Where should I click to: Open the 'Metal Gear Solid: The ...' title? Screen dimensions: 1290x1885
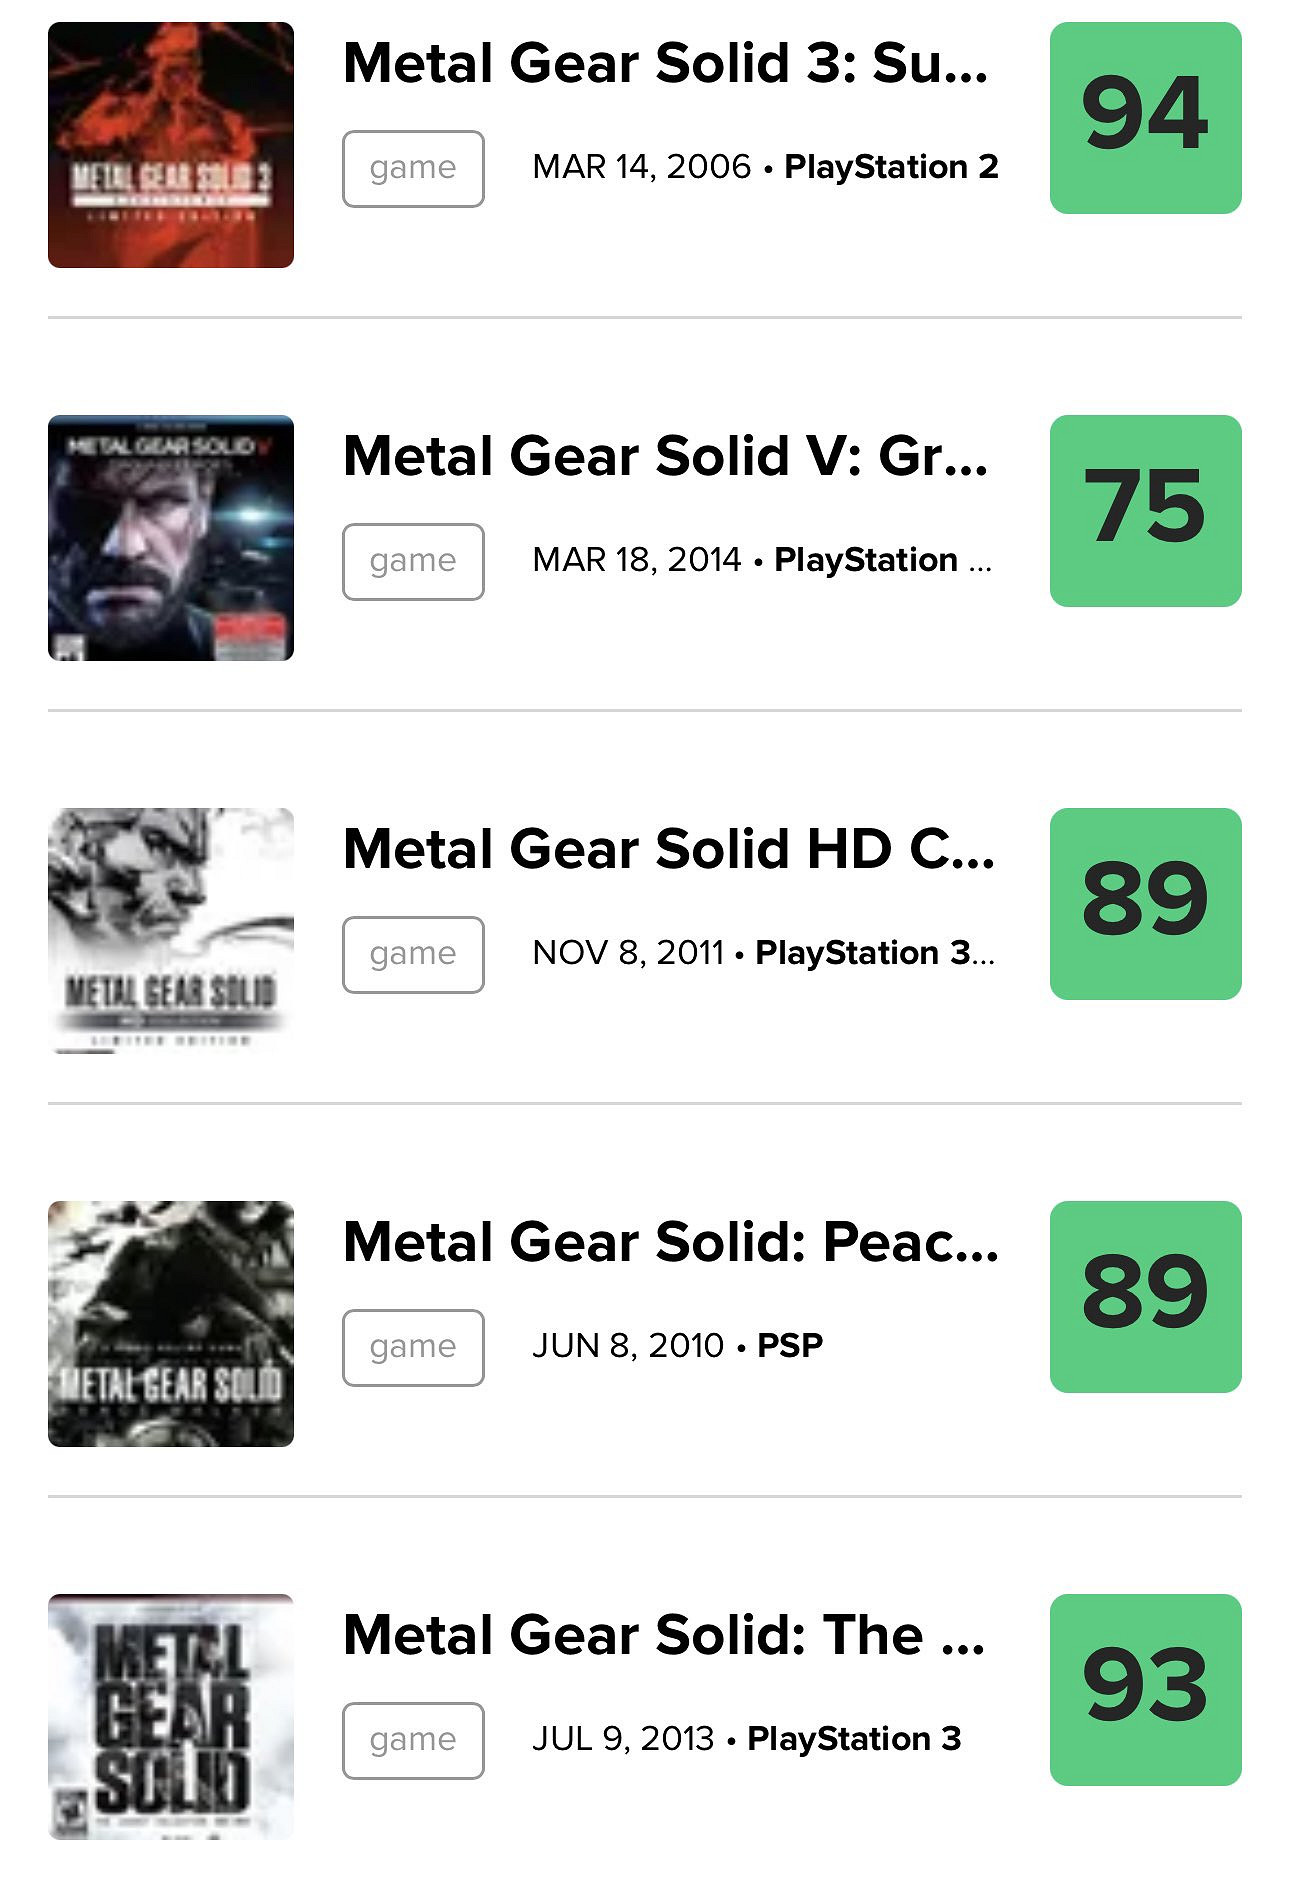(x=664, y=1635)
